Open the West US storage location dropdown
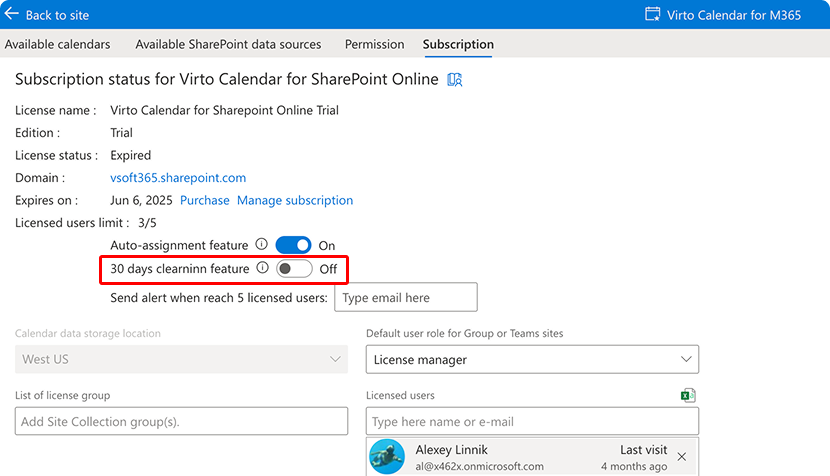Image resolution: width=830 pixels, height=476 pixels. click(x=181, y=359)
